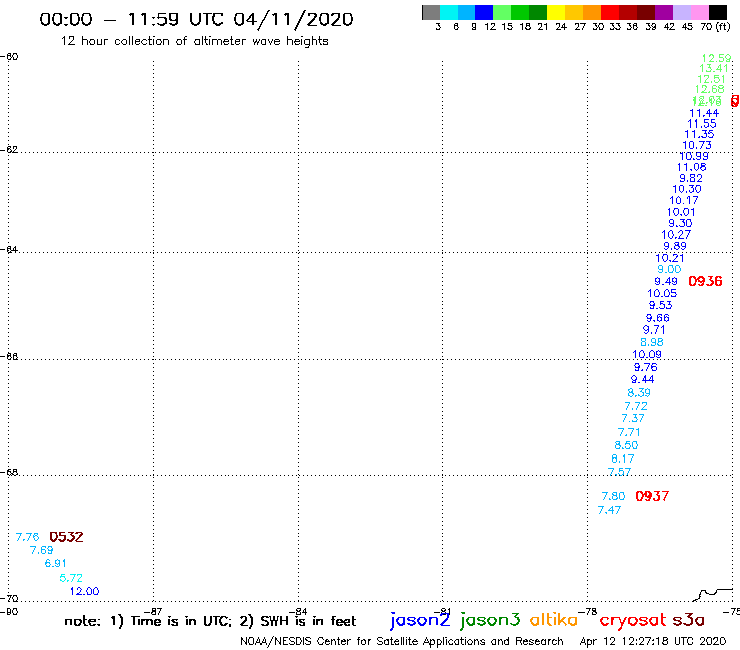This screenshot has width=740, height=650.
Task: Pick the pink swatch in the legend
Action: (x=699, y=12)
